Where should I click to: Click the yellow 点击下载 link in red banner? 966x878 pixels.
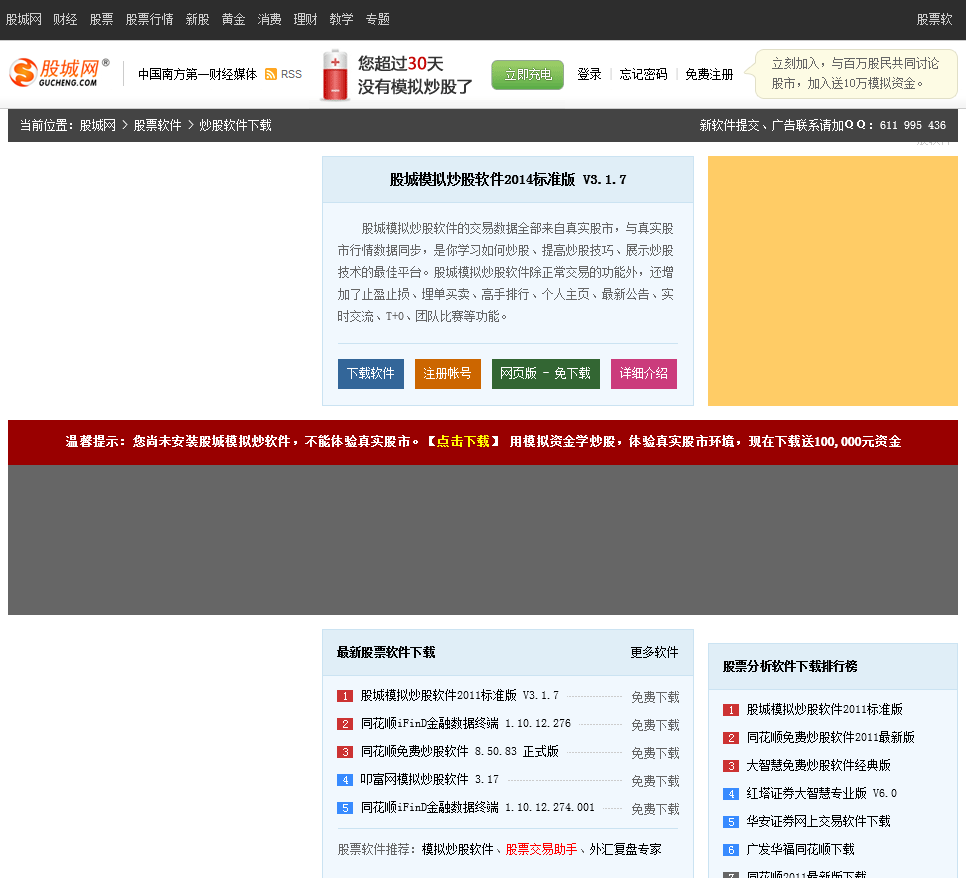[x=463, y=442]
